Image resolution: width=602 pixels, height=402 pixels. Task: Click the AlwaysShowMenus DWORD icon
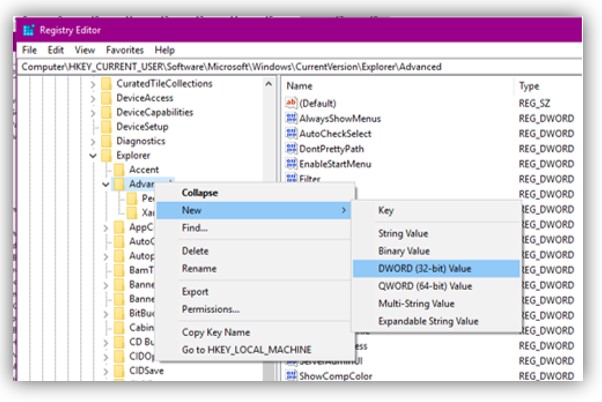click(x=291, y=118)
